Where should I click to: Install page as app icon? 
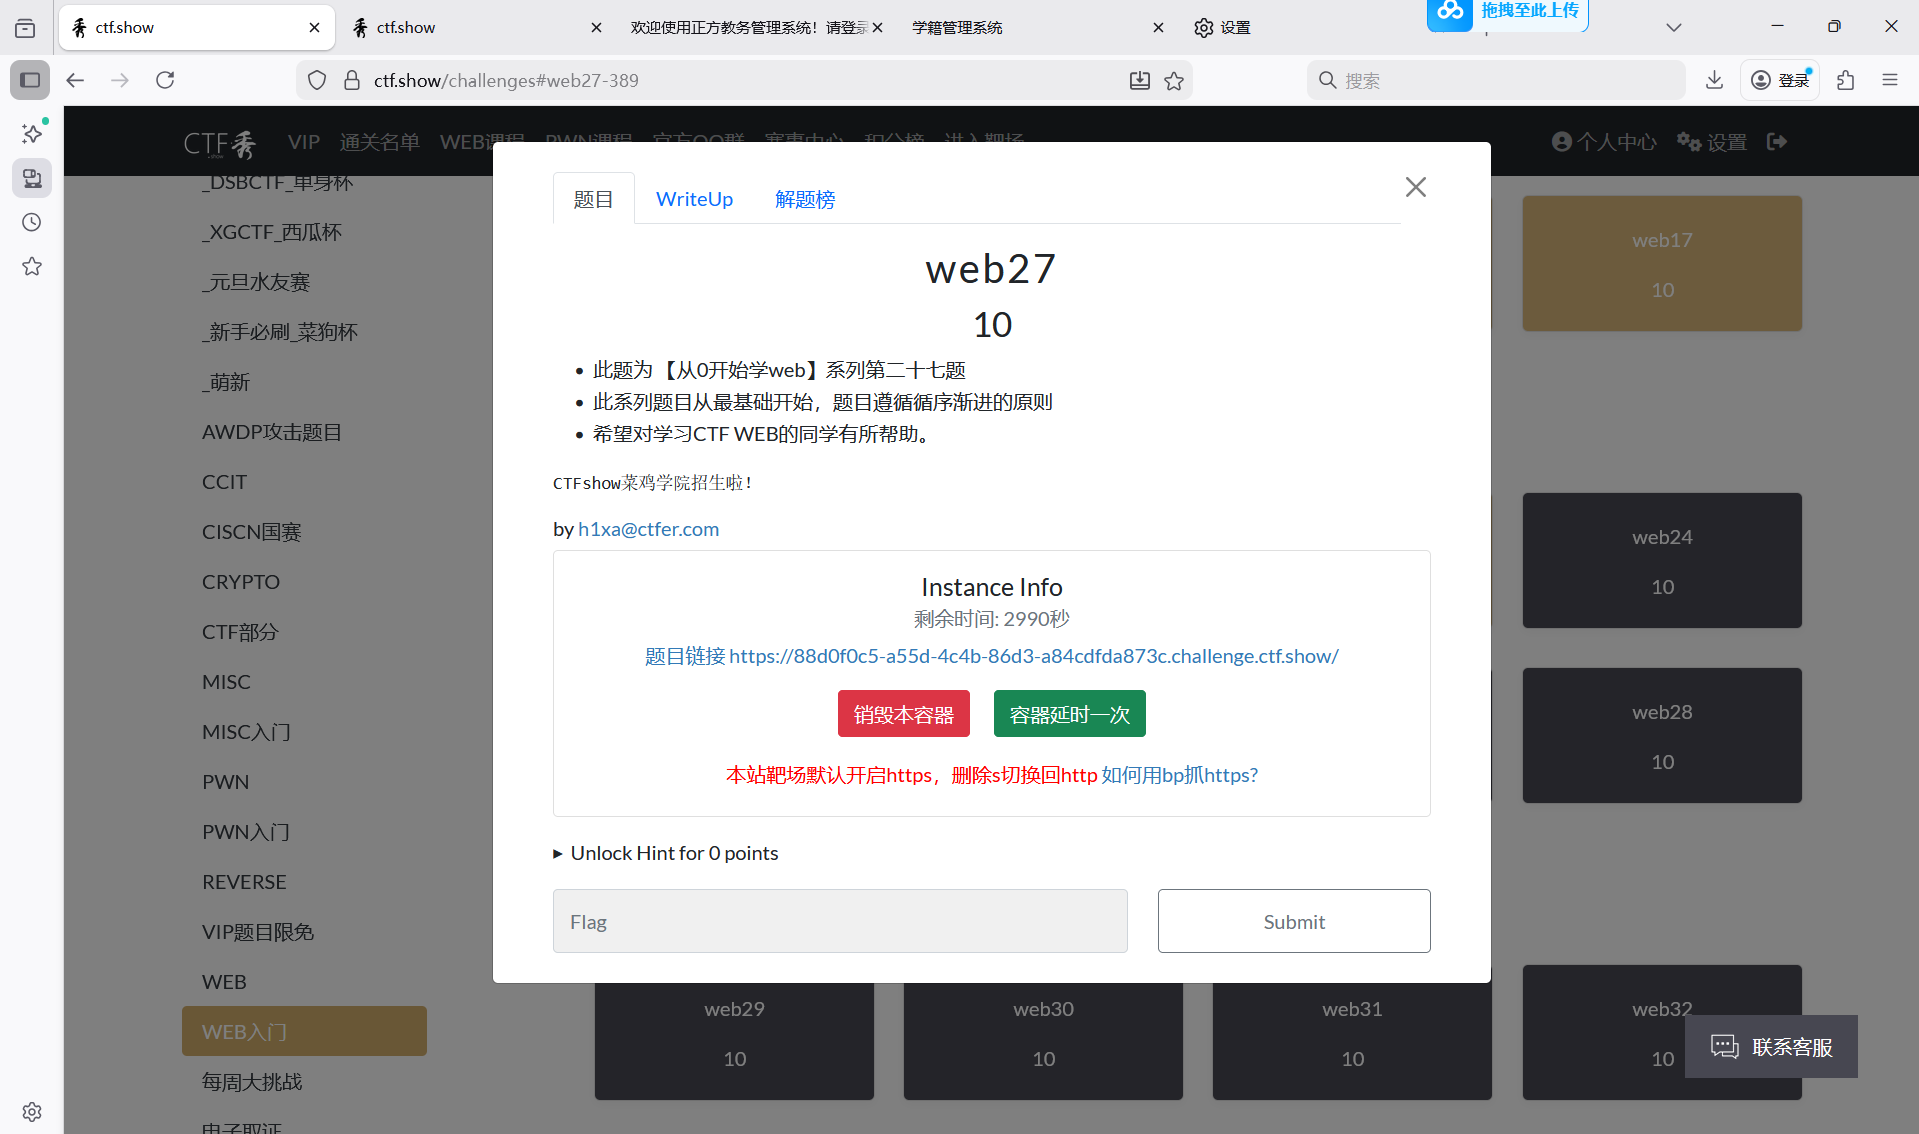1140,80
